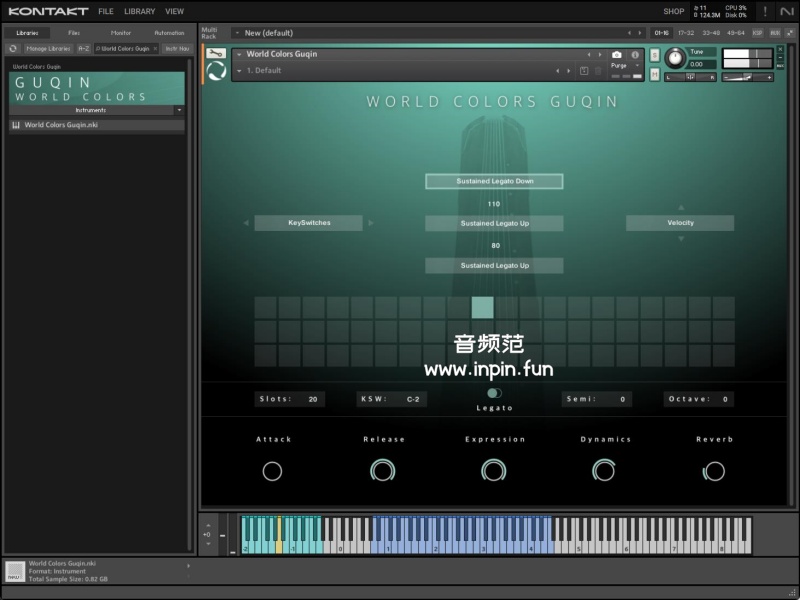Toggle the Legato switch
This screenshot has width=800, height=600.
494,393
